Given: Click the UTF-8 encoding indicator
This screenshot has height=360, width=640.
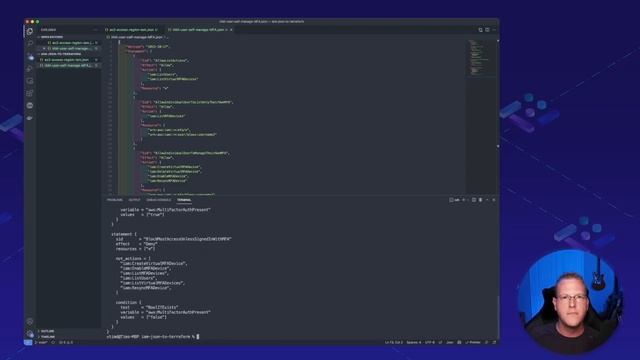Looking at the screenshot, I should [429, 342].
